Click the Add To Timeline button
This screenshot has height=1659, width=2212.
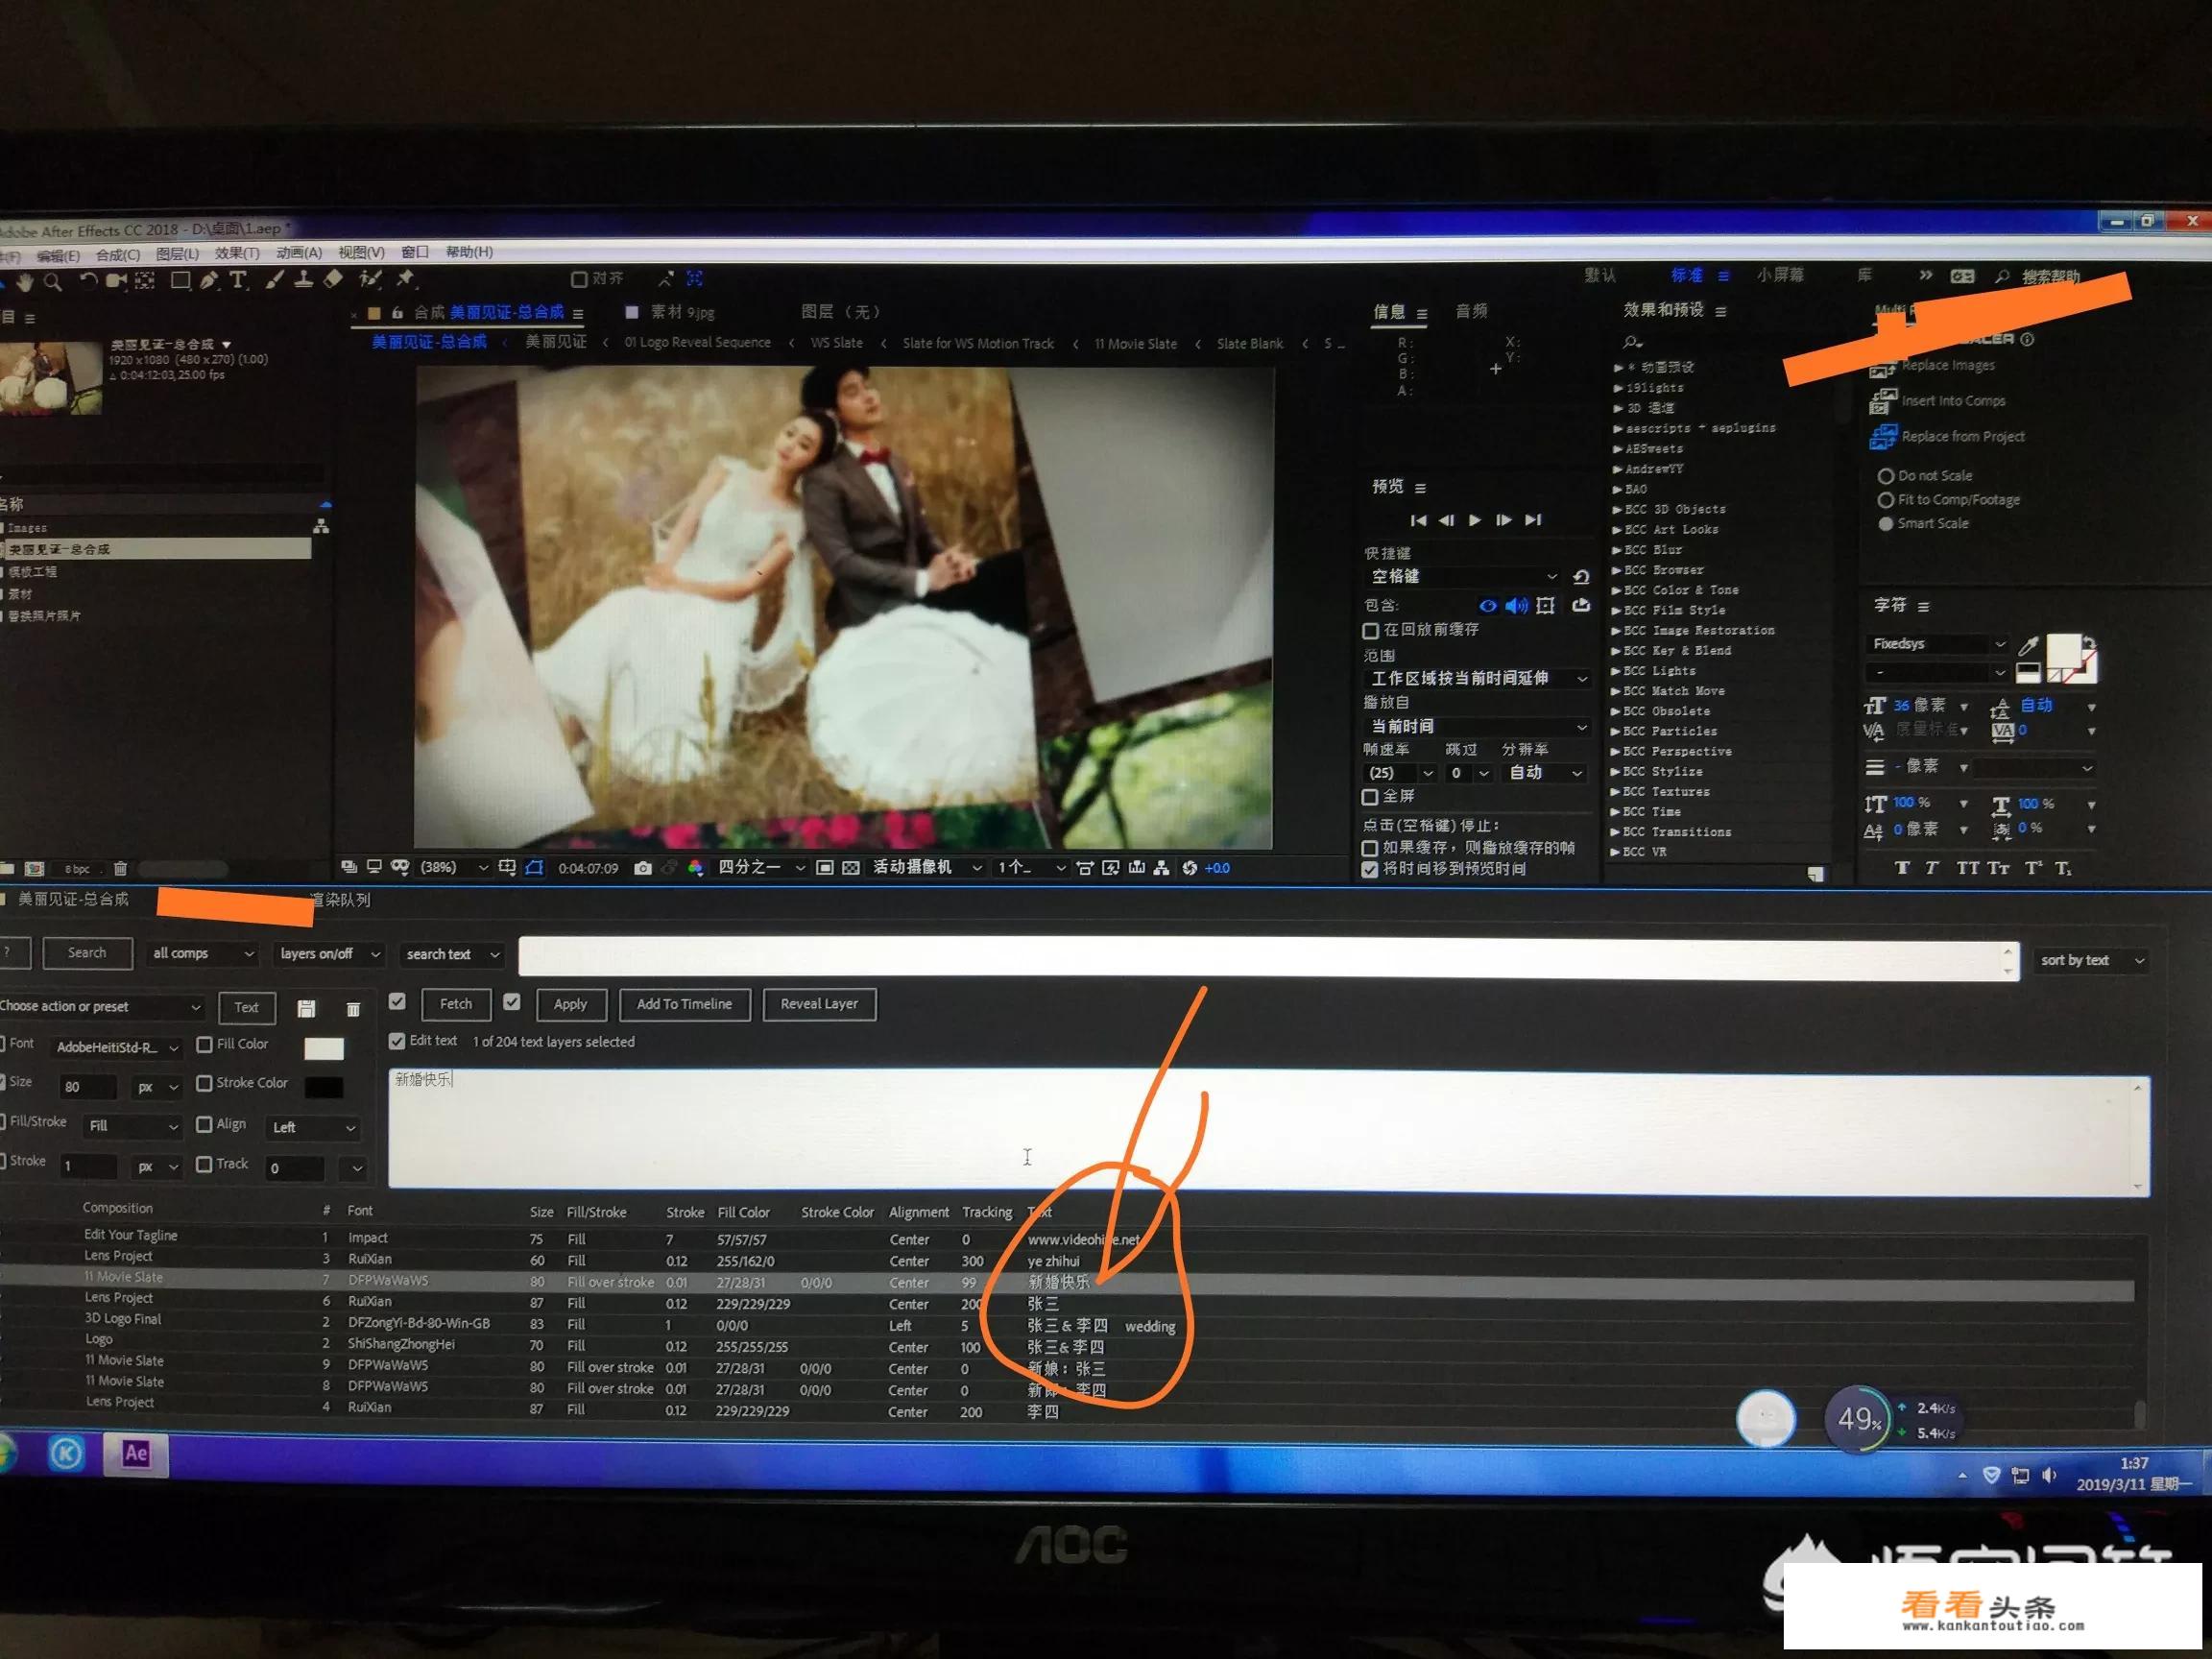685,1004
